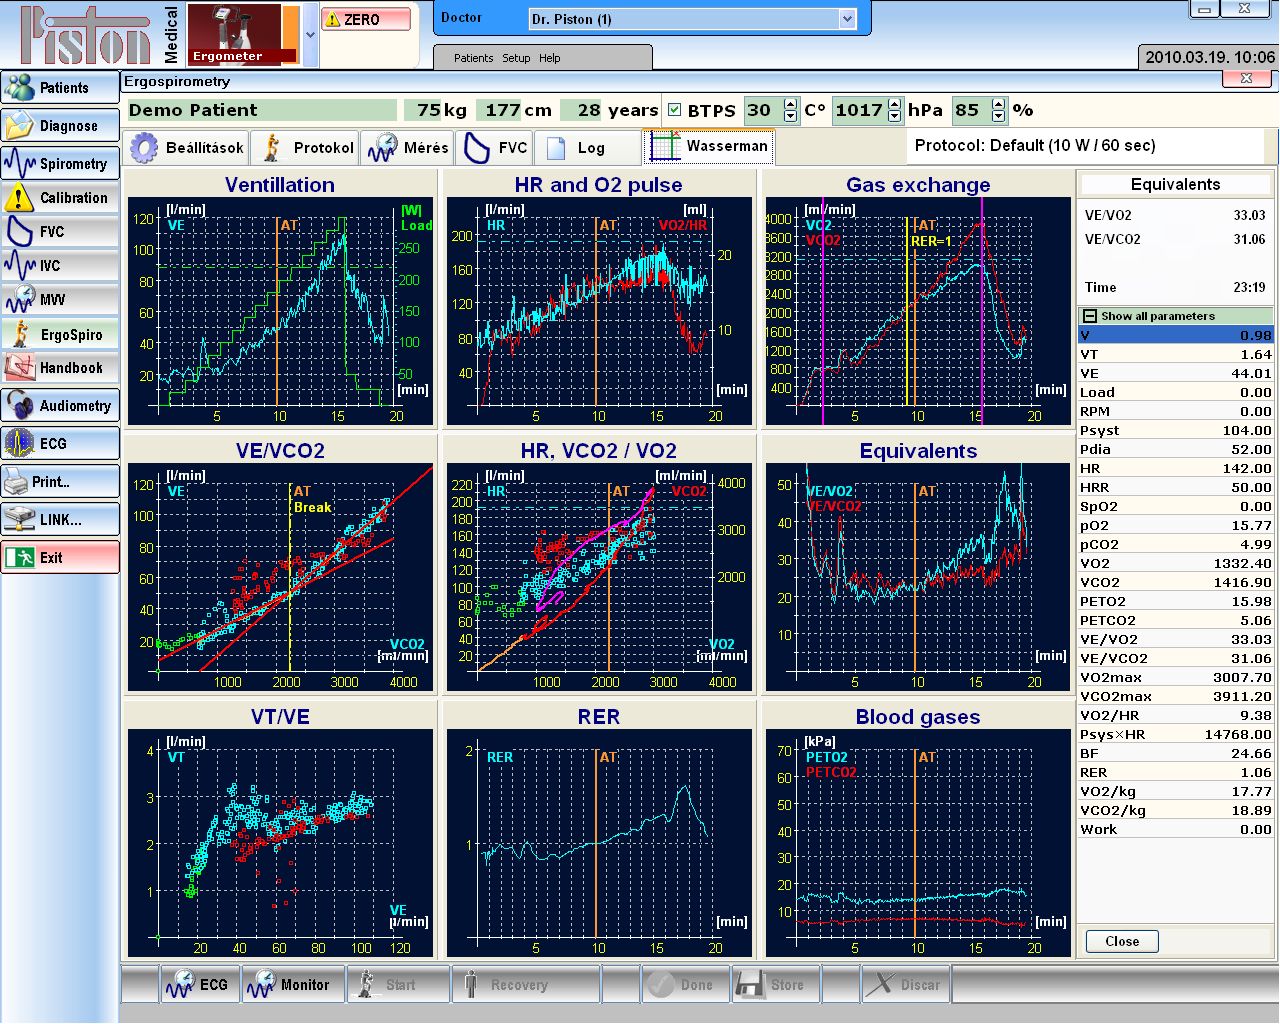The height and width of the screenshot is (1024, 1280).
Task: Launch Spirometry from the sidebar
Action: pyautogui.click(x=60, y=164)
